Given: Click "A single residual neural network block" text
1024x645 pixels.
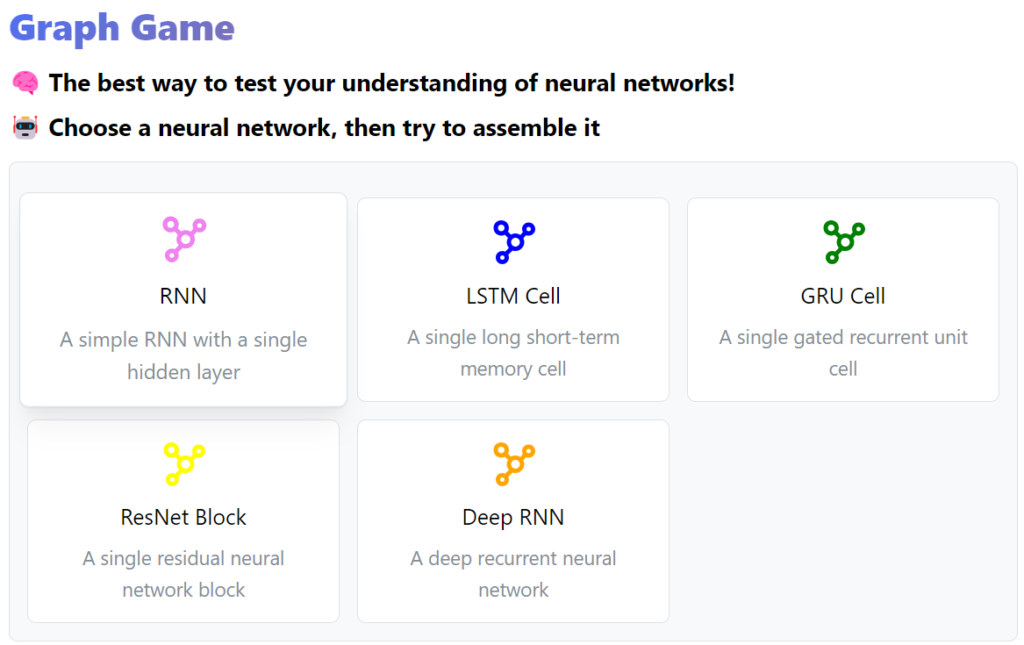Looking at the screenshot, I should tap(184, 574).
